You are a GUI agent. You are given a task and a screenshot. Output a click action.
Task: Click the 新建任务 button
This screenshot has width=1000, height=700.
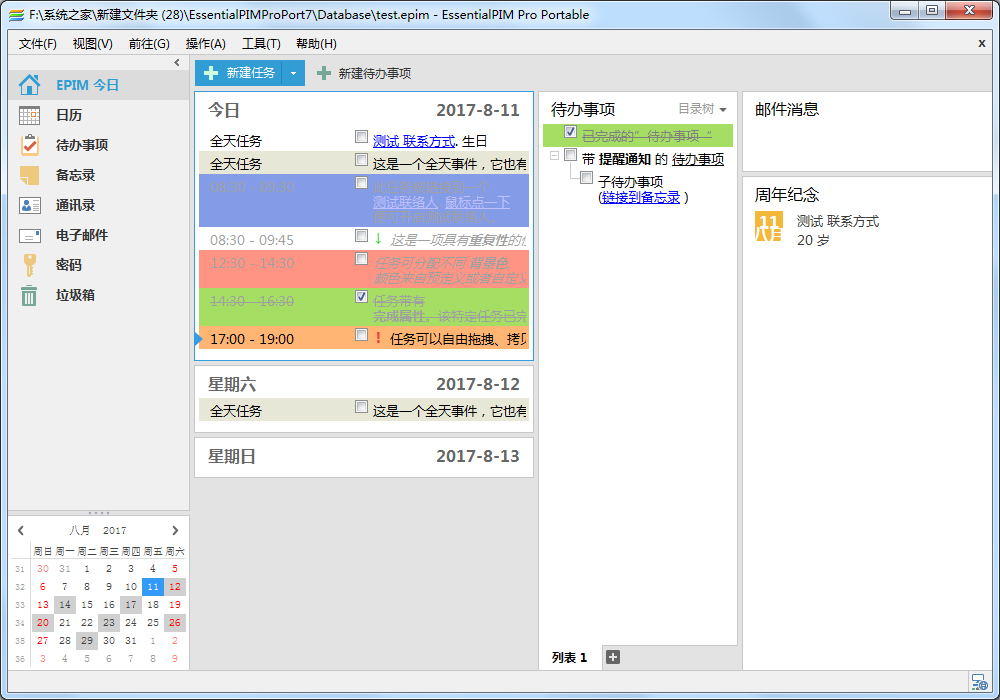coord(239,73)
